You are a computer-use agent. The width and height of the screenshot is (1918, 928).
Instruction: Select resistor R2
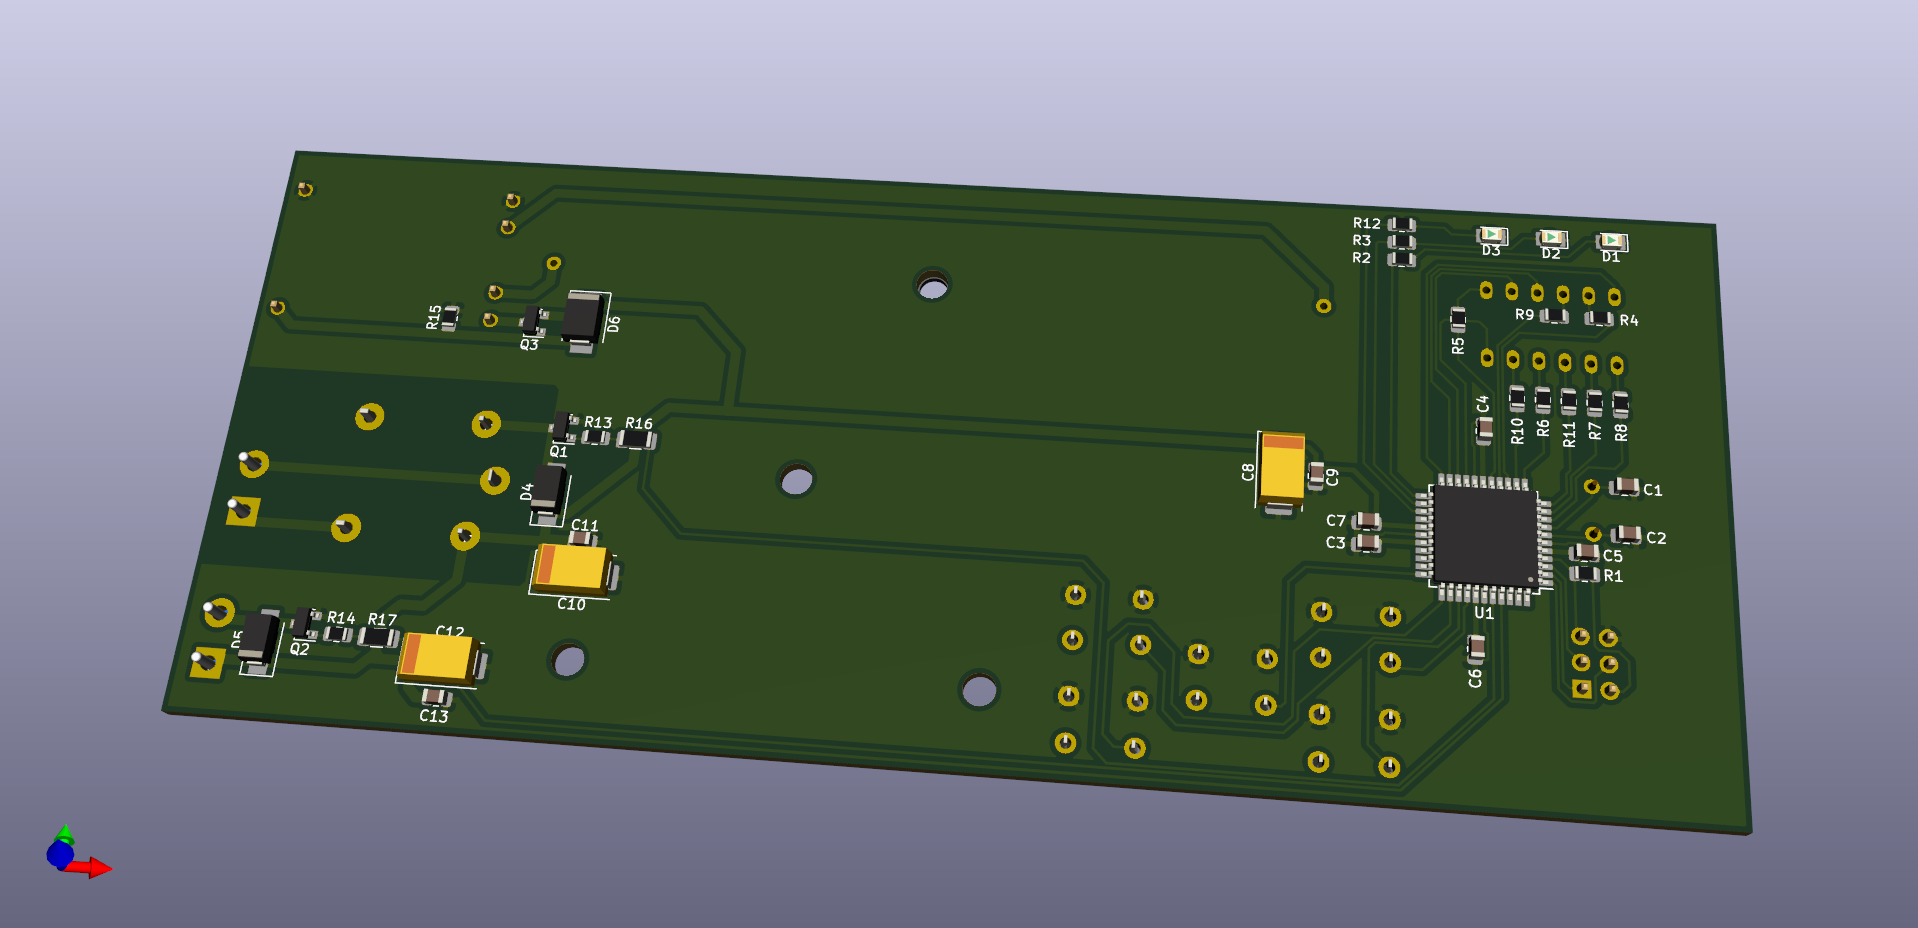point(1402,259)
